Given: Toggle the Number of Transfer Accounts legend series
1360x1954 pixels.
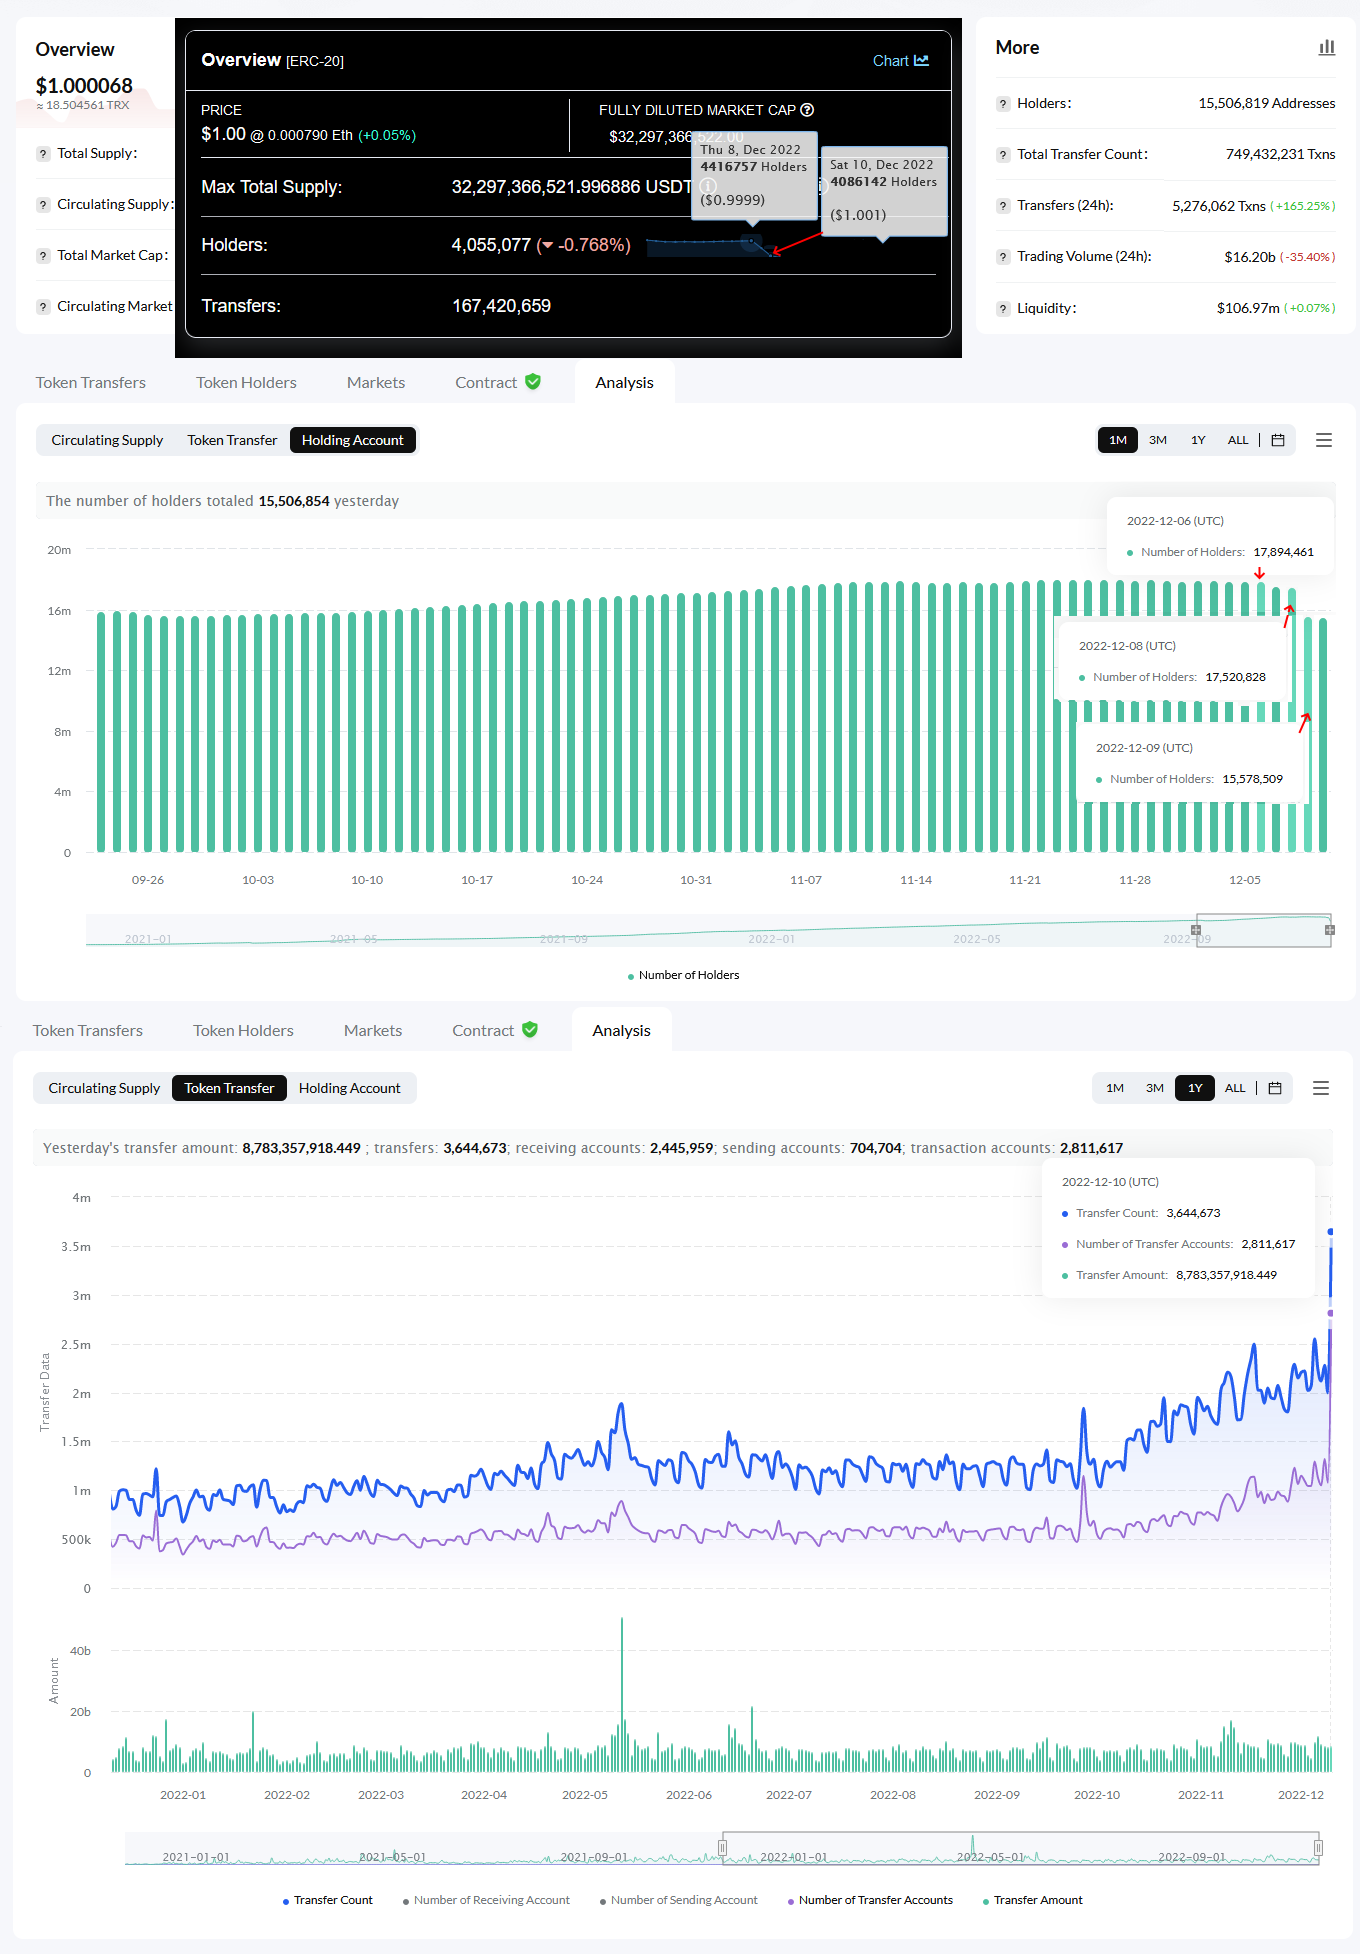Looking at the screenshot, I should (x=870, y=1900).
